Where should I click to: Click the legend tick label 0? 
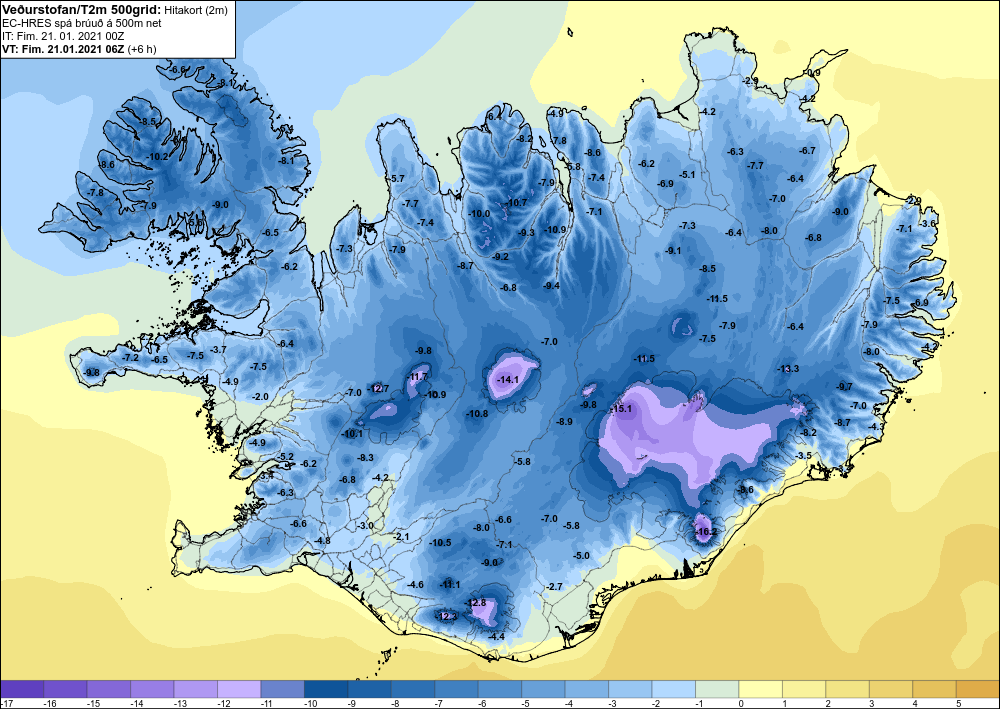(740, 704)
